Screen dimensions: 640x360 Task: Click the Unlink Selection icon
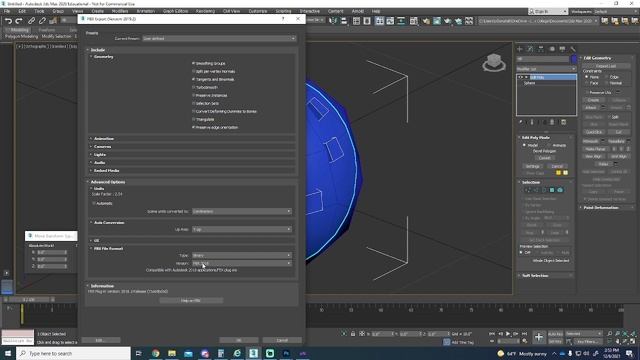tap(42, 20)
